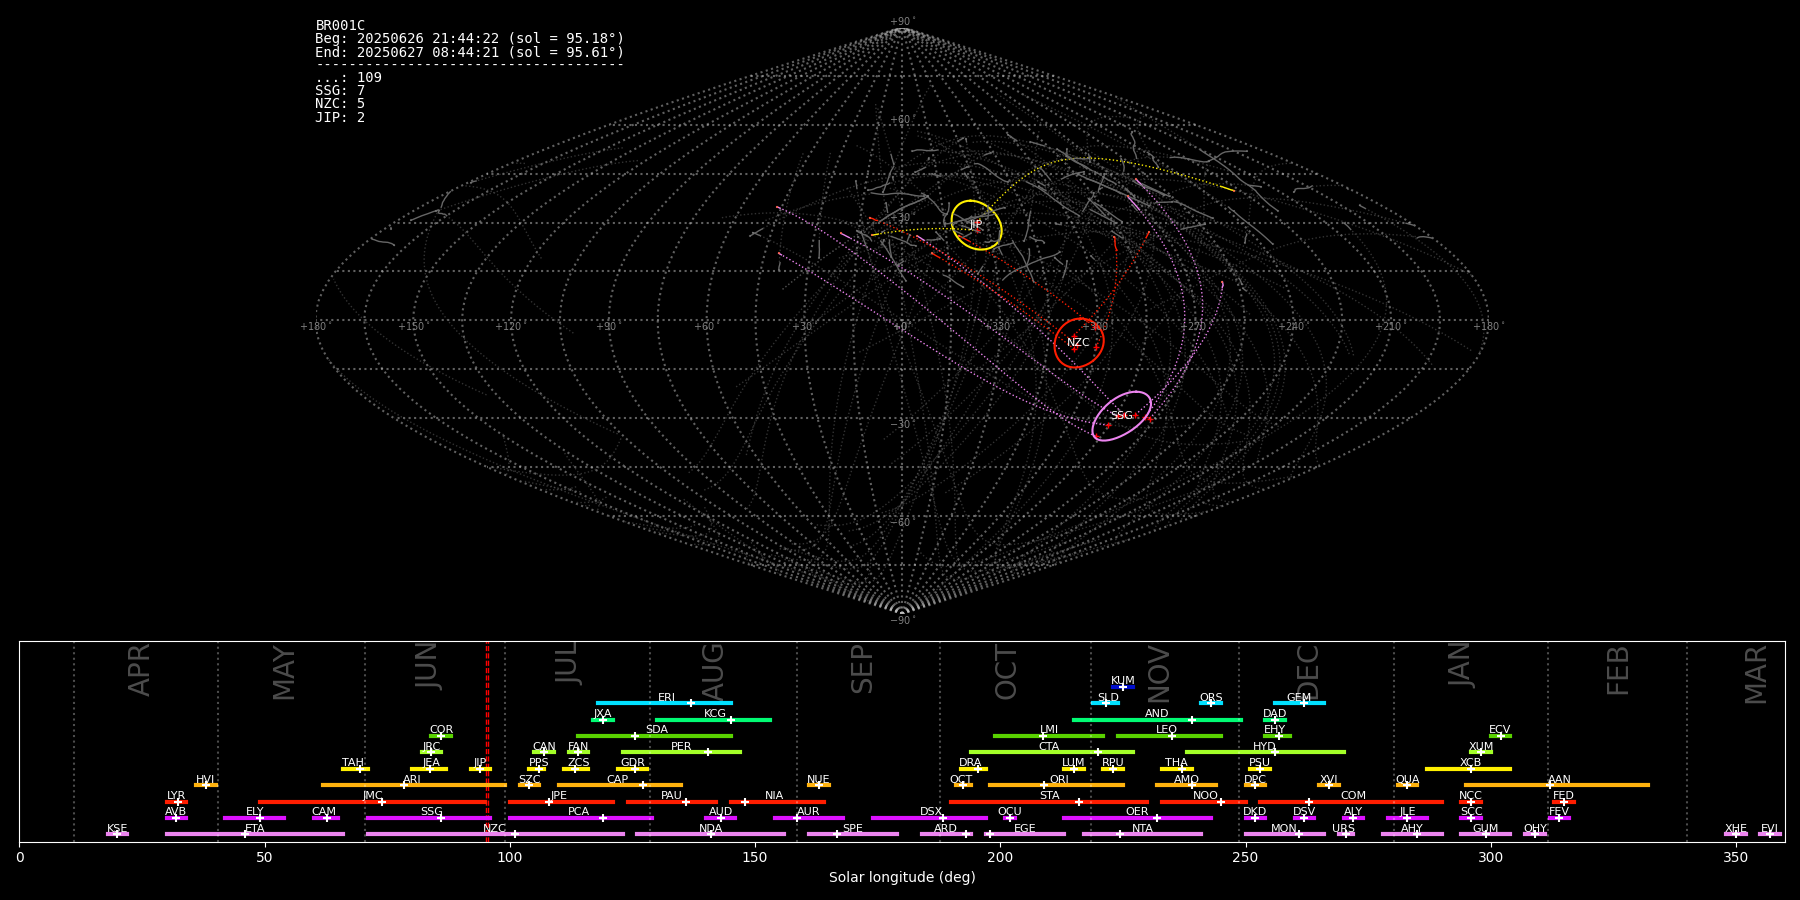
Task: Select the AAN shower bar in timeline
Action: 1557,785
